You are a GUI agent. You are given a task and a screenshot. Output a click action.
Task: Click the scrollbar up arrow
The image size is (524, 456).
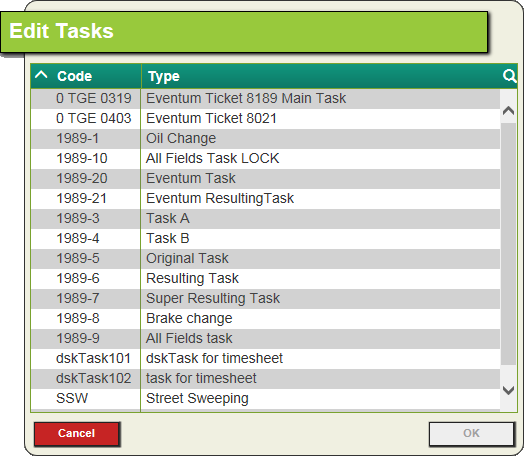pyautogui.click(x=508, y=111)
